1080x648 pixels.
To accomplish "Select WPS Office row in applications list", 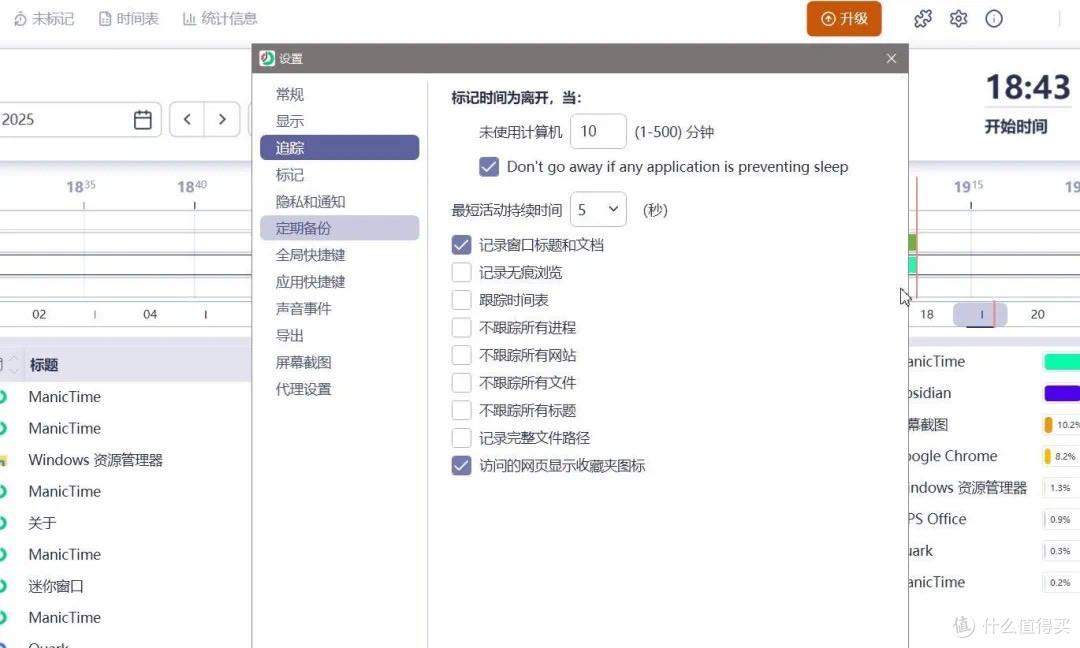I will (x=937, y=519).
